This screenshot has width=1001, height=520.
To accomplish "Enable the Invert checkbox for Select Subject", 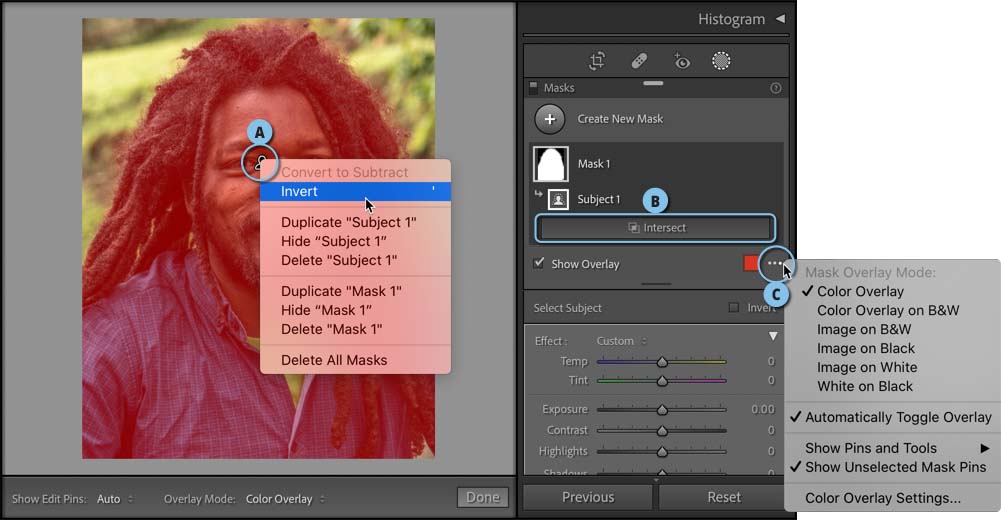I will pos(734,308).
